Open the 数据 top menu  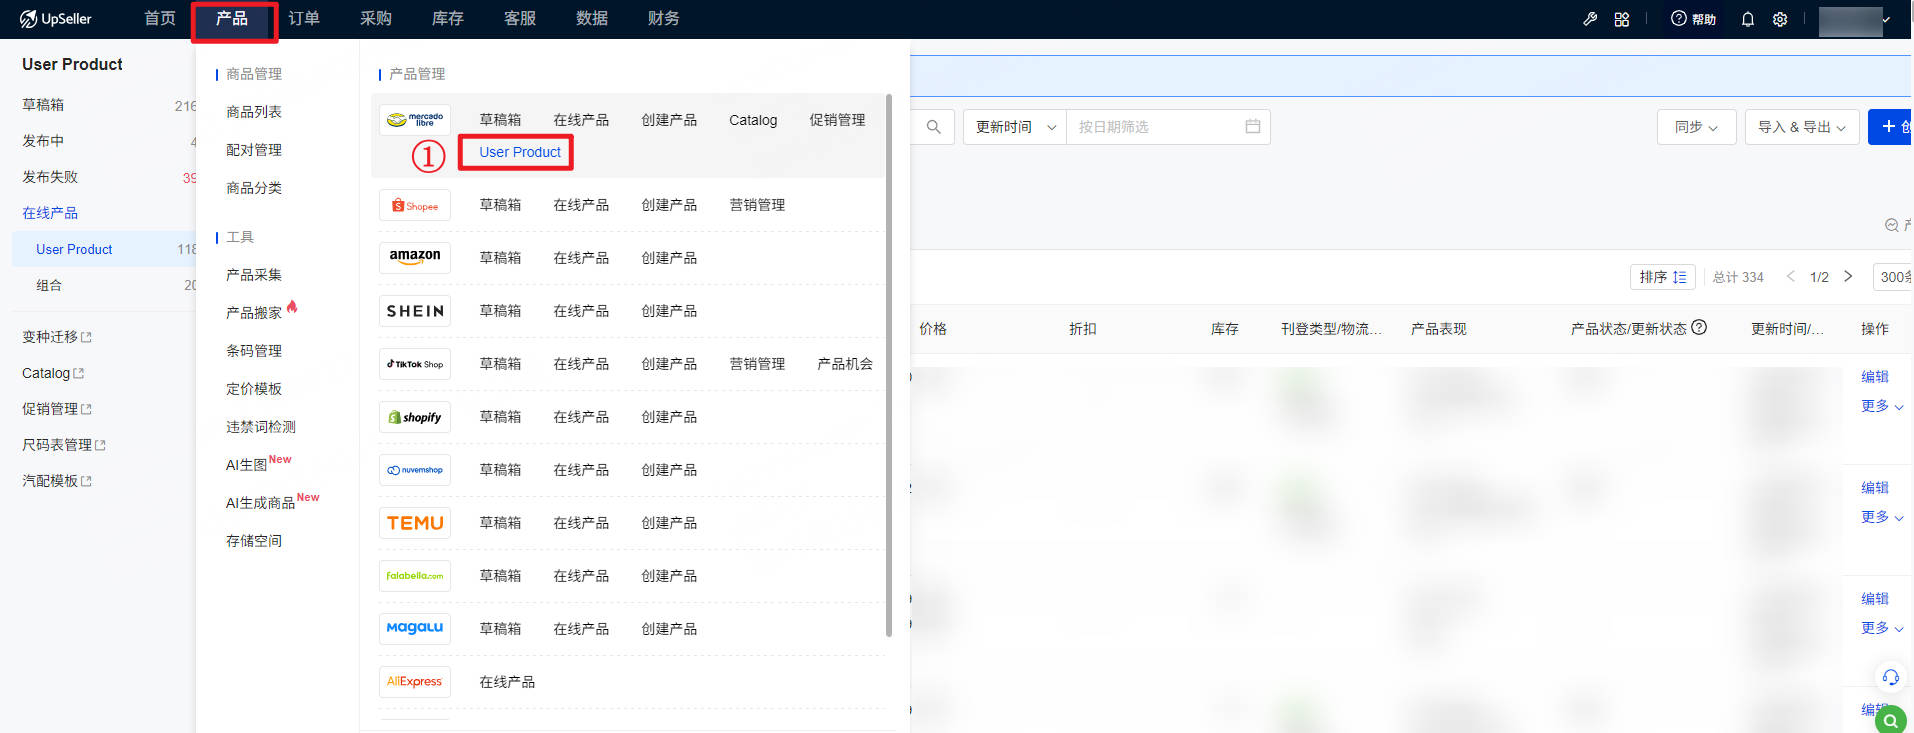[592, 19]
